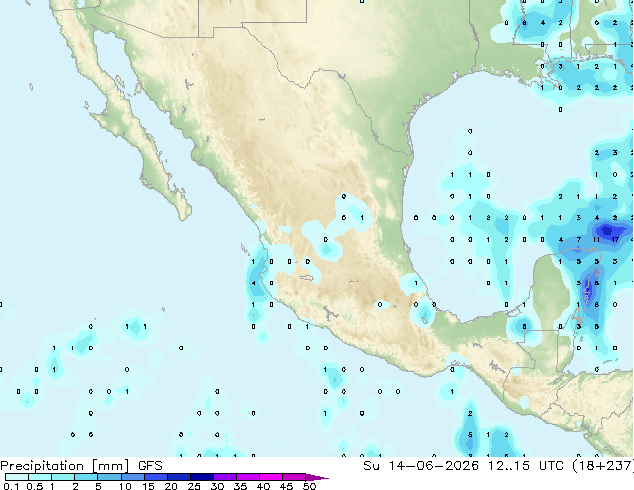The image size is (634, 490).
Task: Click the 'GFS' model label
Action: pos(150,466)
